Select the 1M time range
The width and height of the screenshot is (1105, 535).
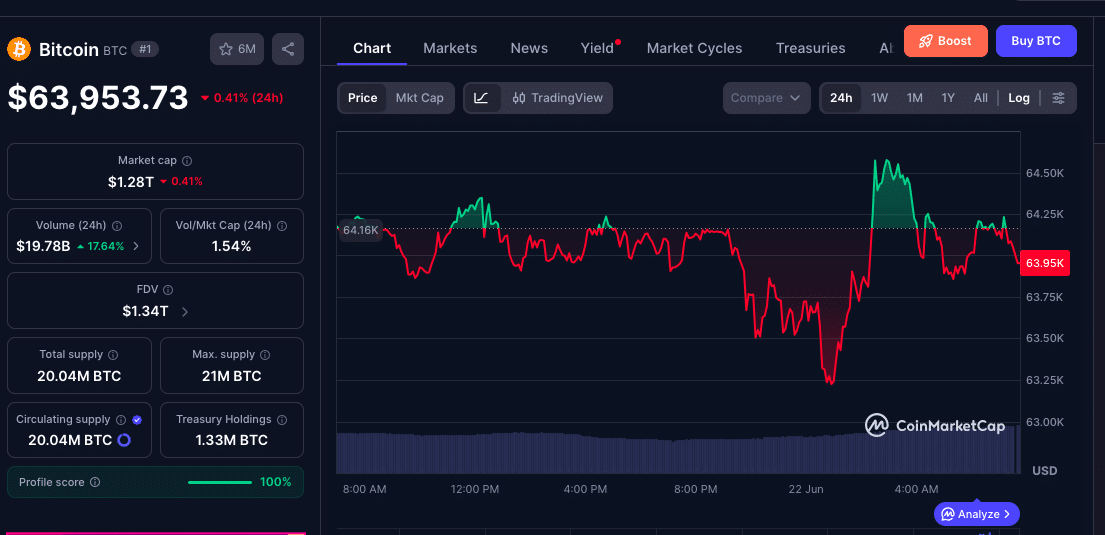[x=915, y=98]
